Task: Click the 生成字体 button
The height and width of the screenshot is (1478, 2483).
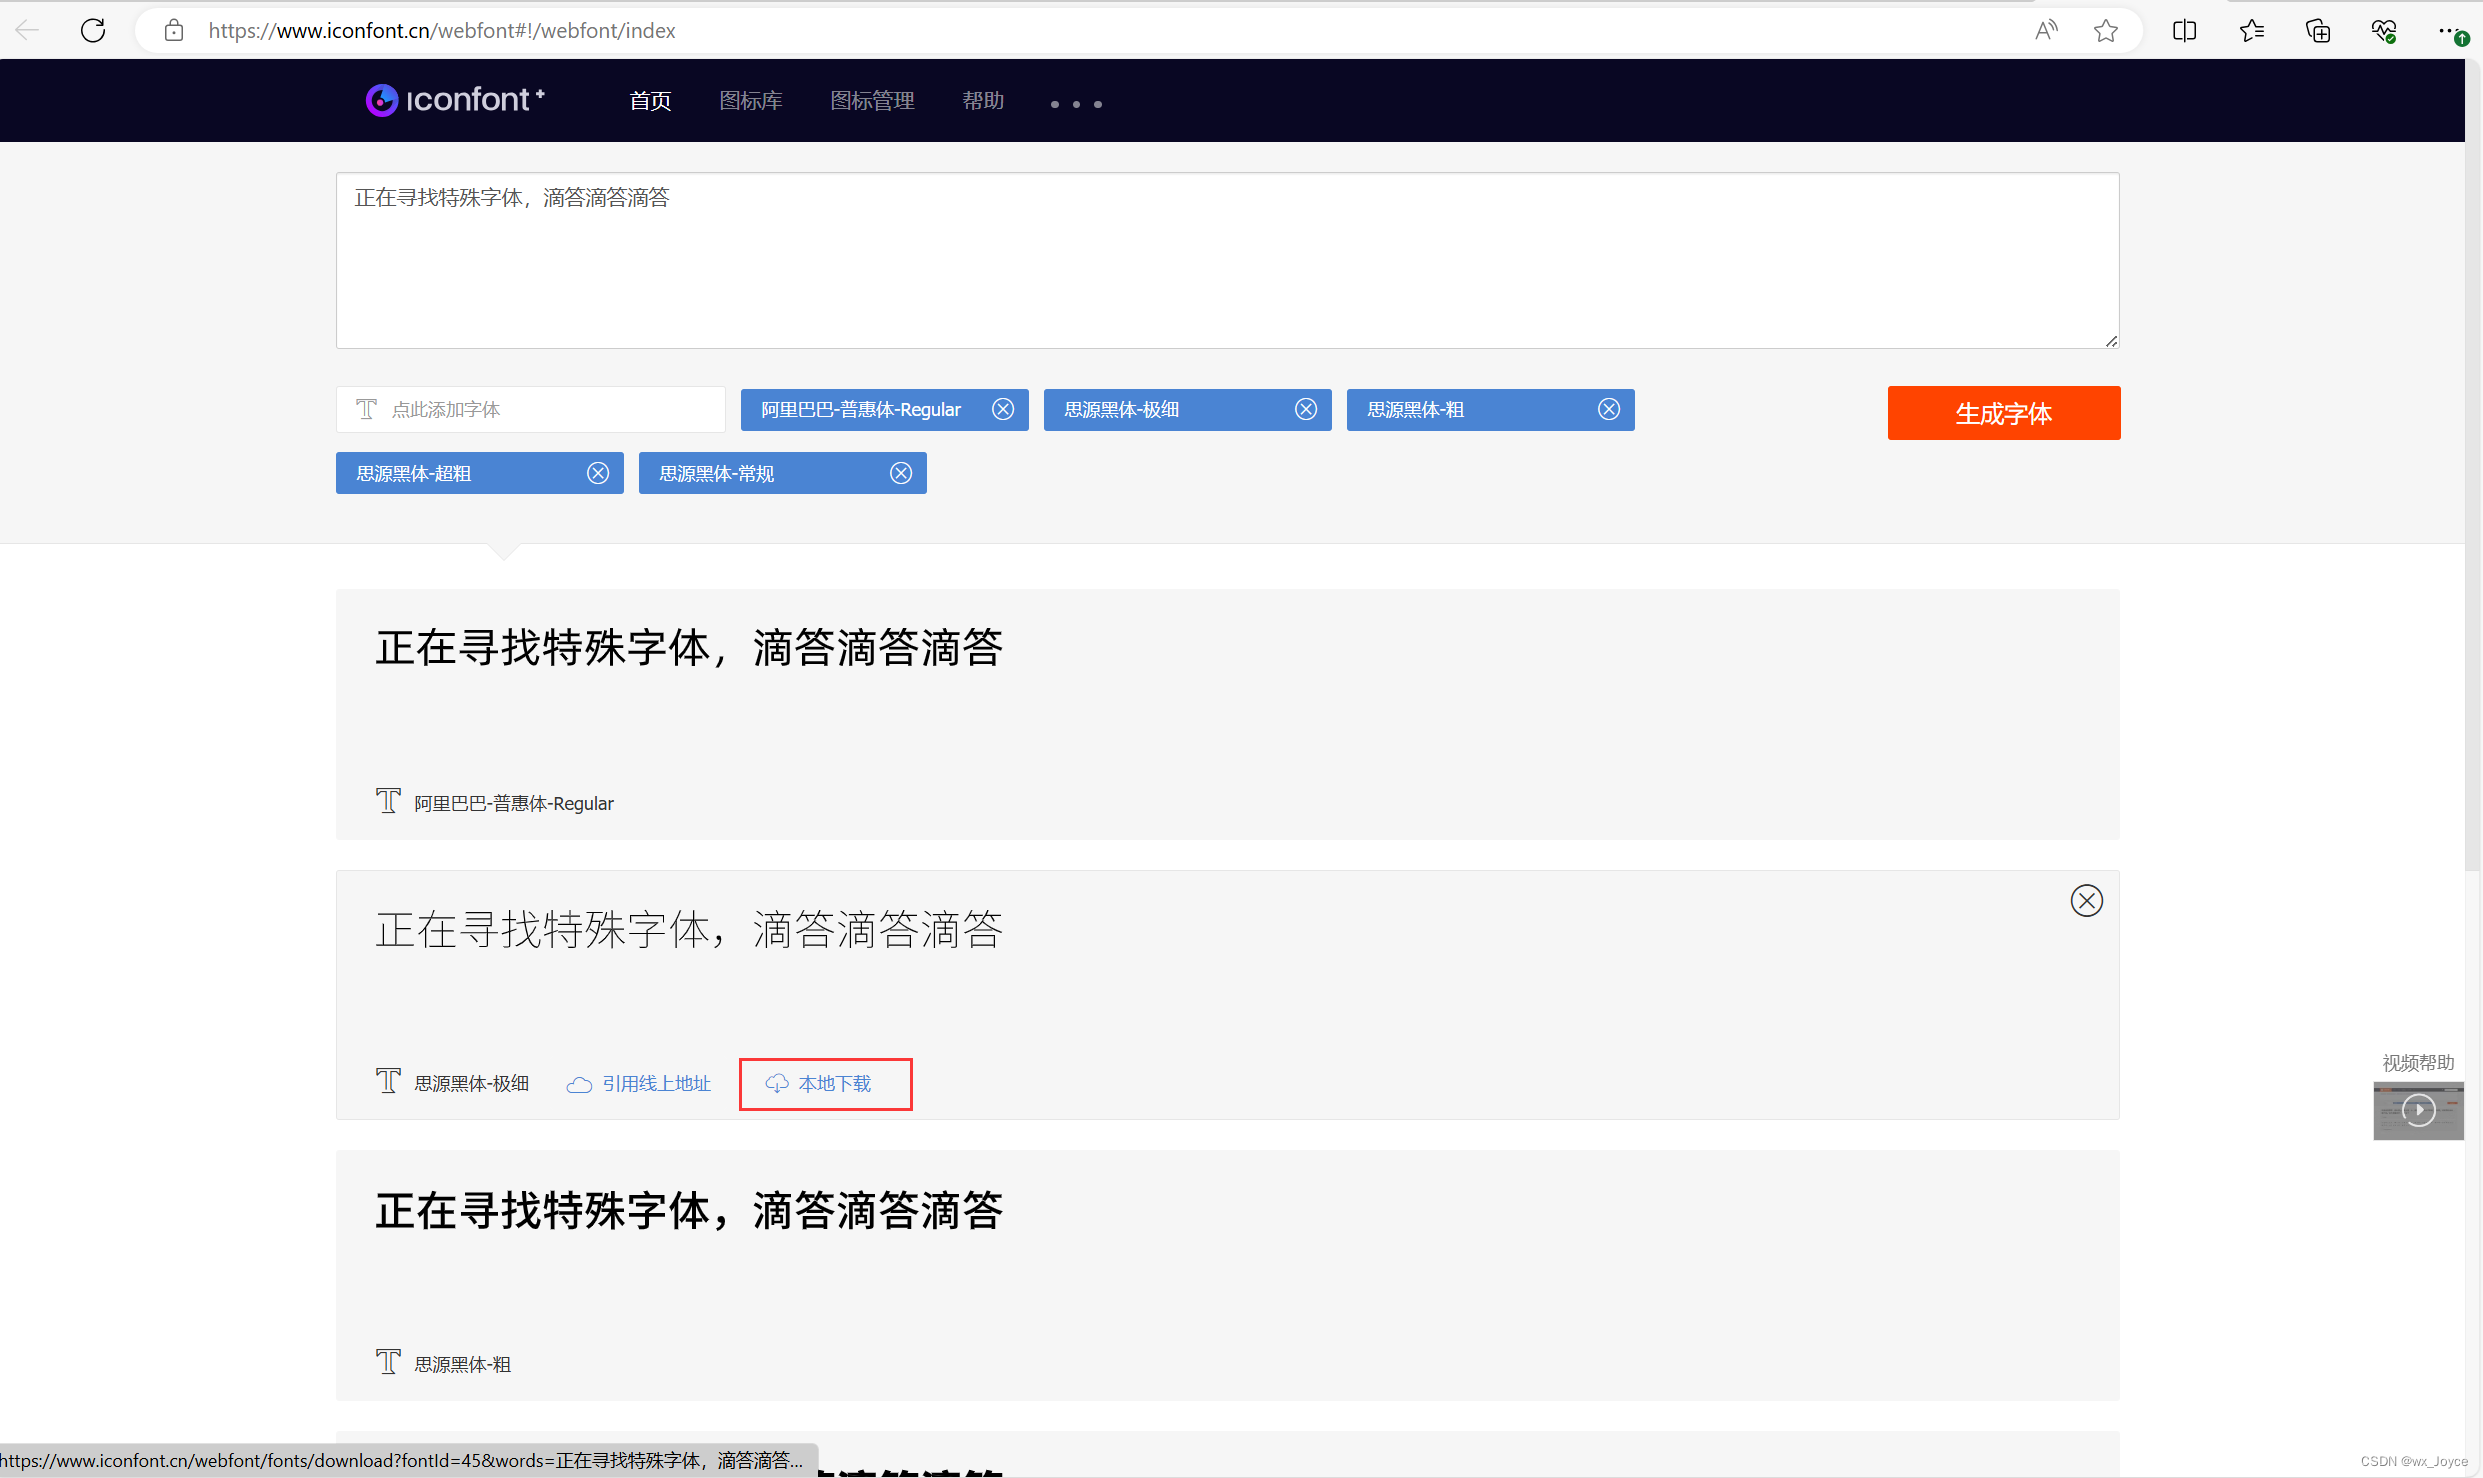Action: click(x=2003, y=413)
